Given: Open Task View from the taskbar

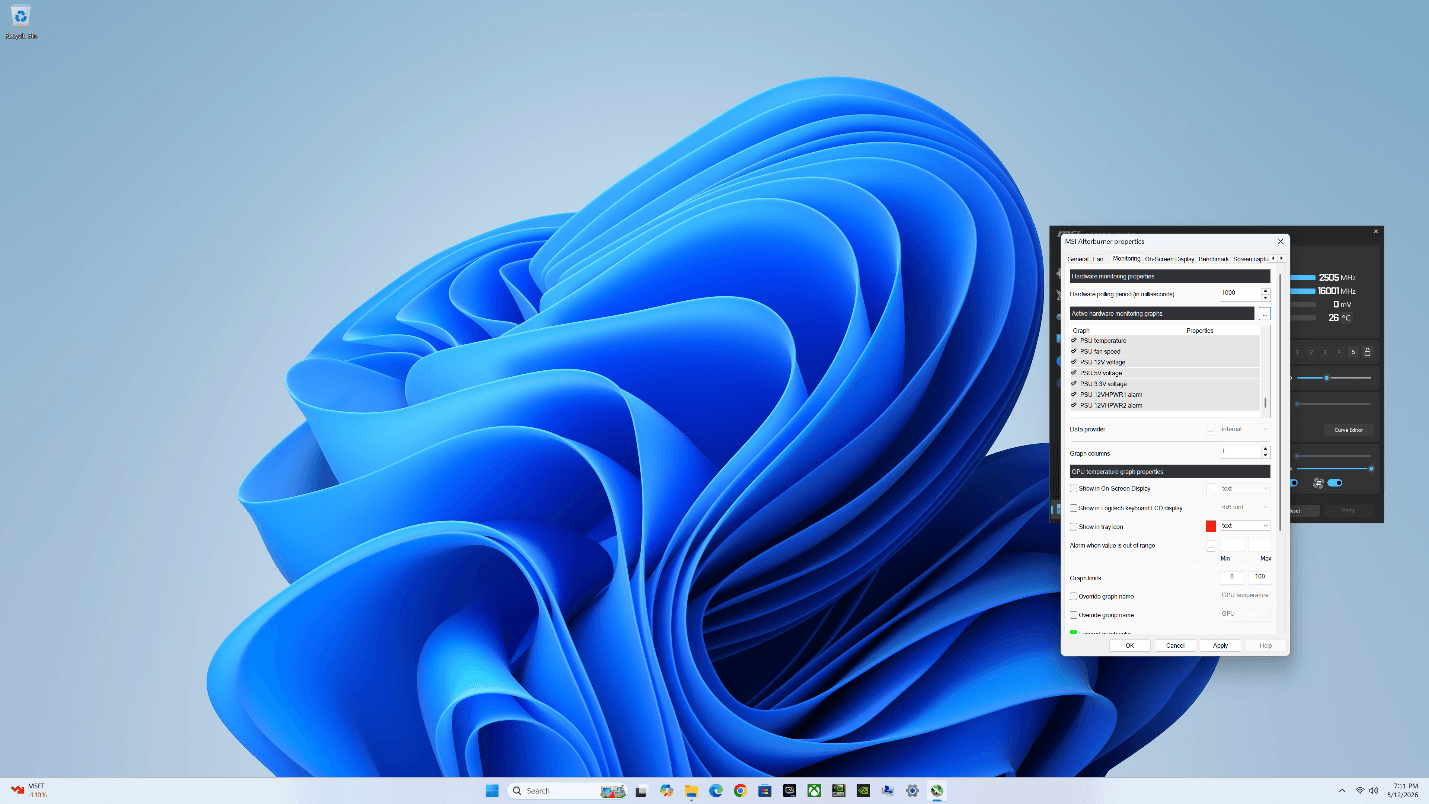Looking at the screenshot, I should coord(641,790).
